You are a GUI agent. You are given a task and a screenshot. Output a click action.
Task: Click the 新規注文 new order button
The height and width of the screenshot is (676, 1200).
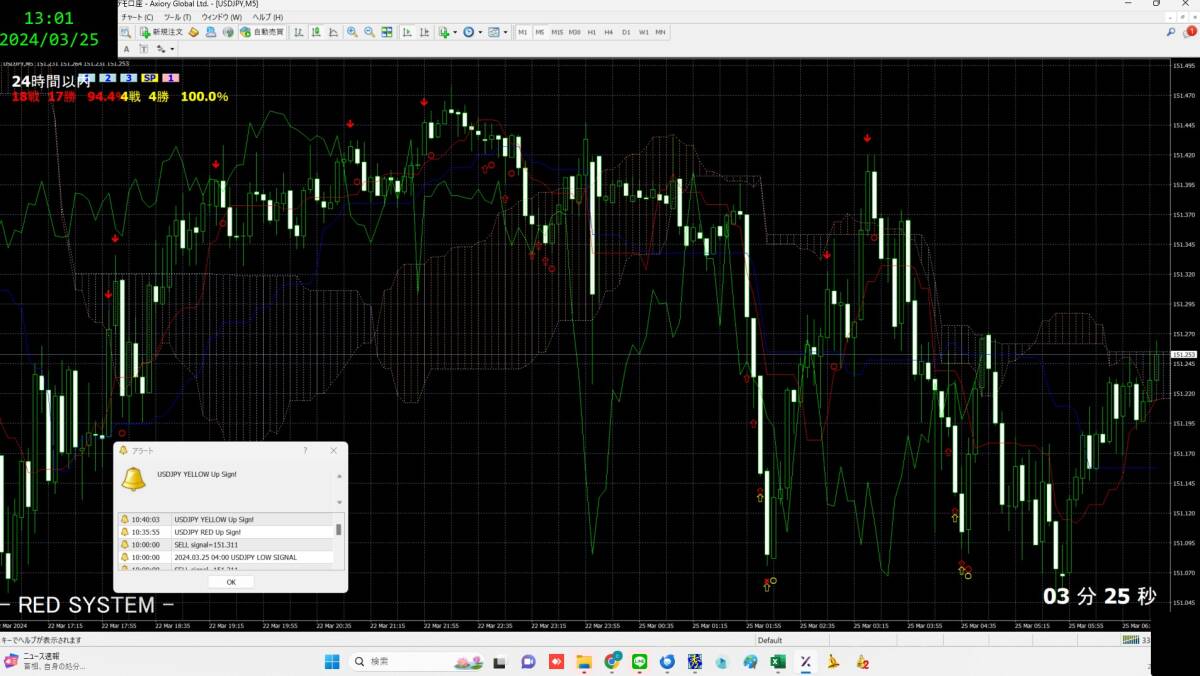161,32
